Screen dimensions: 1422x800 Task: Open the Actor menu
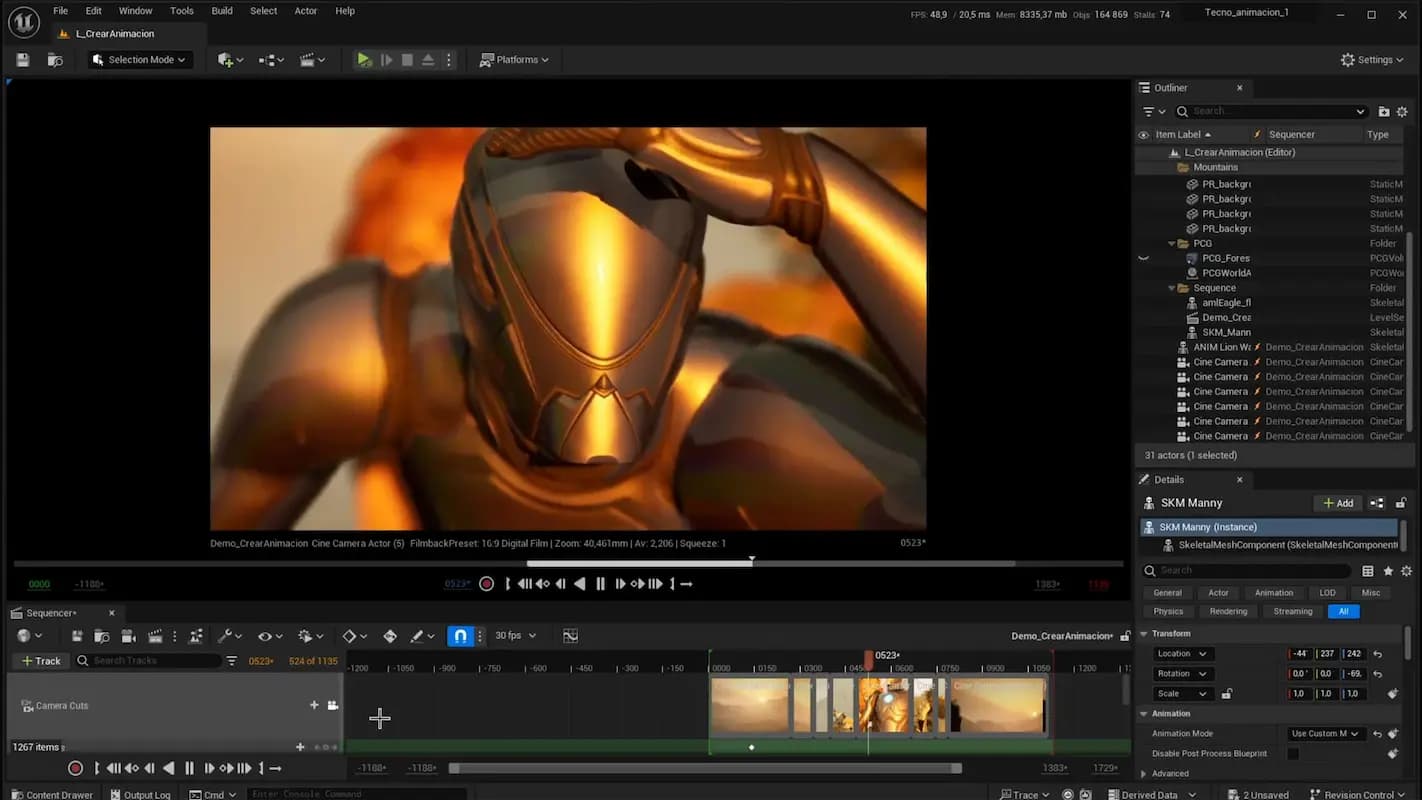pos(306,11)
